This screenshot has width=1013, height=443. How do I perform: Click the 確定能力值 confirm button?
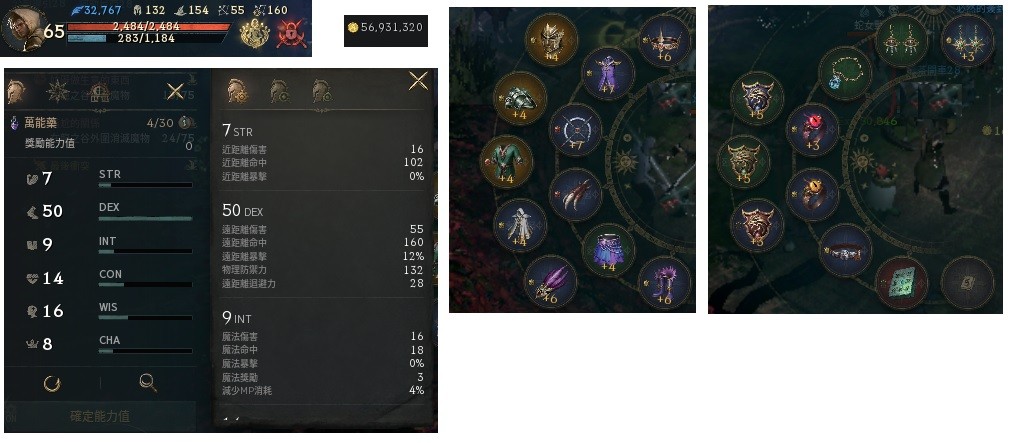click(100, 417)
